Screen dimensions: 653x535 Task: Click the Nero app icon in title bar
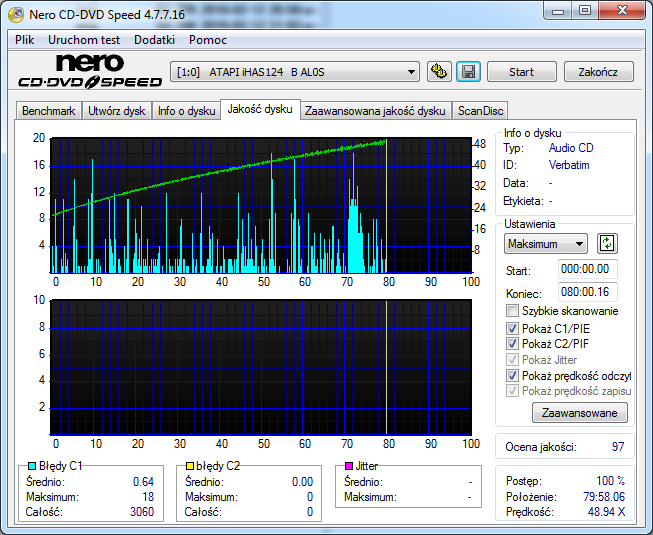(16, 15)
